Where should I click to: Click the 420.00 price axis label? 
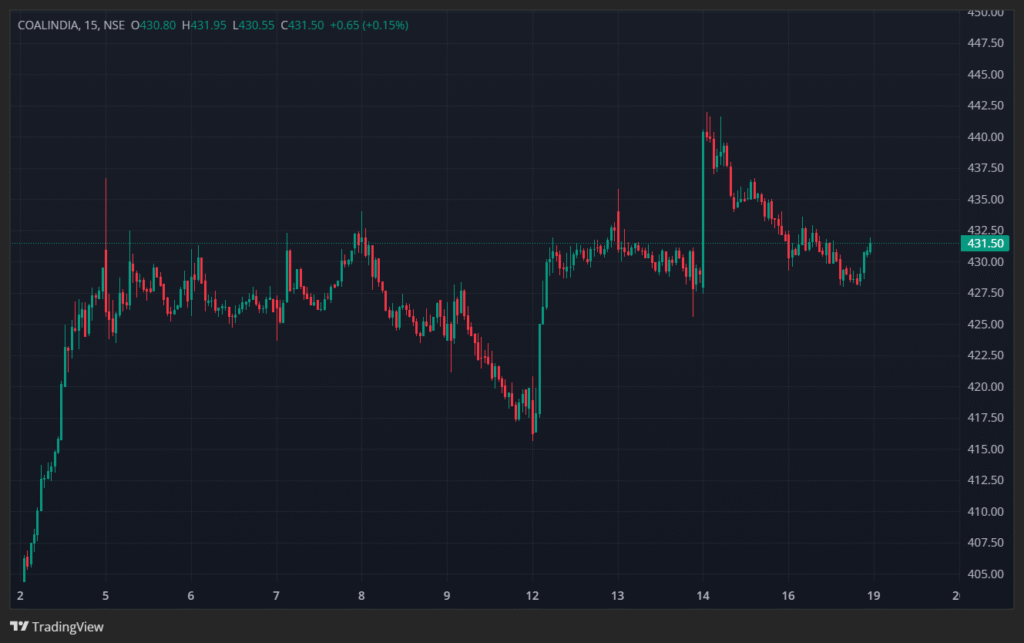point(985,387)
